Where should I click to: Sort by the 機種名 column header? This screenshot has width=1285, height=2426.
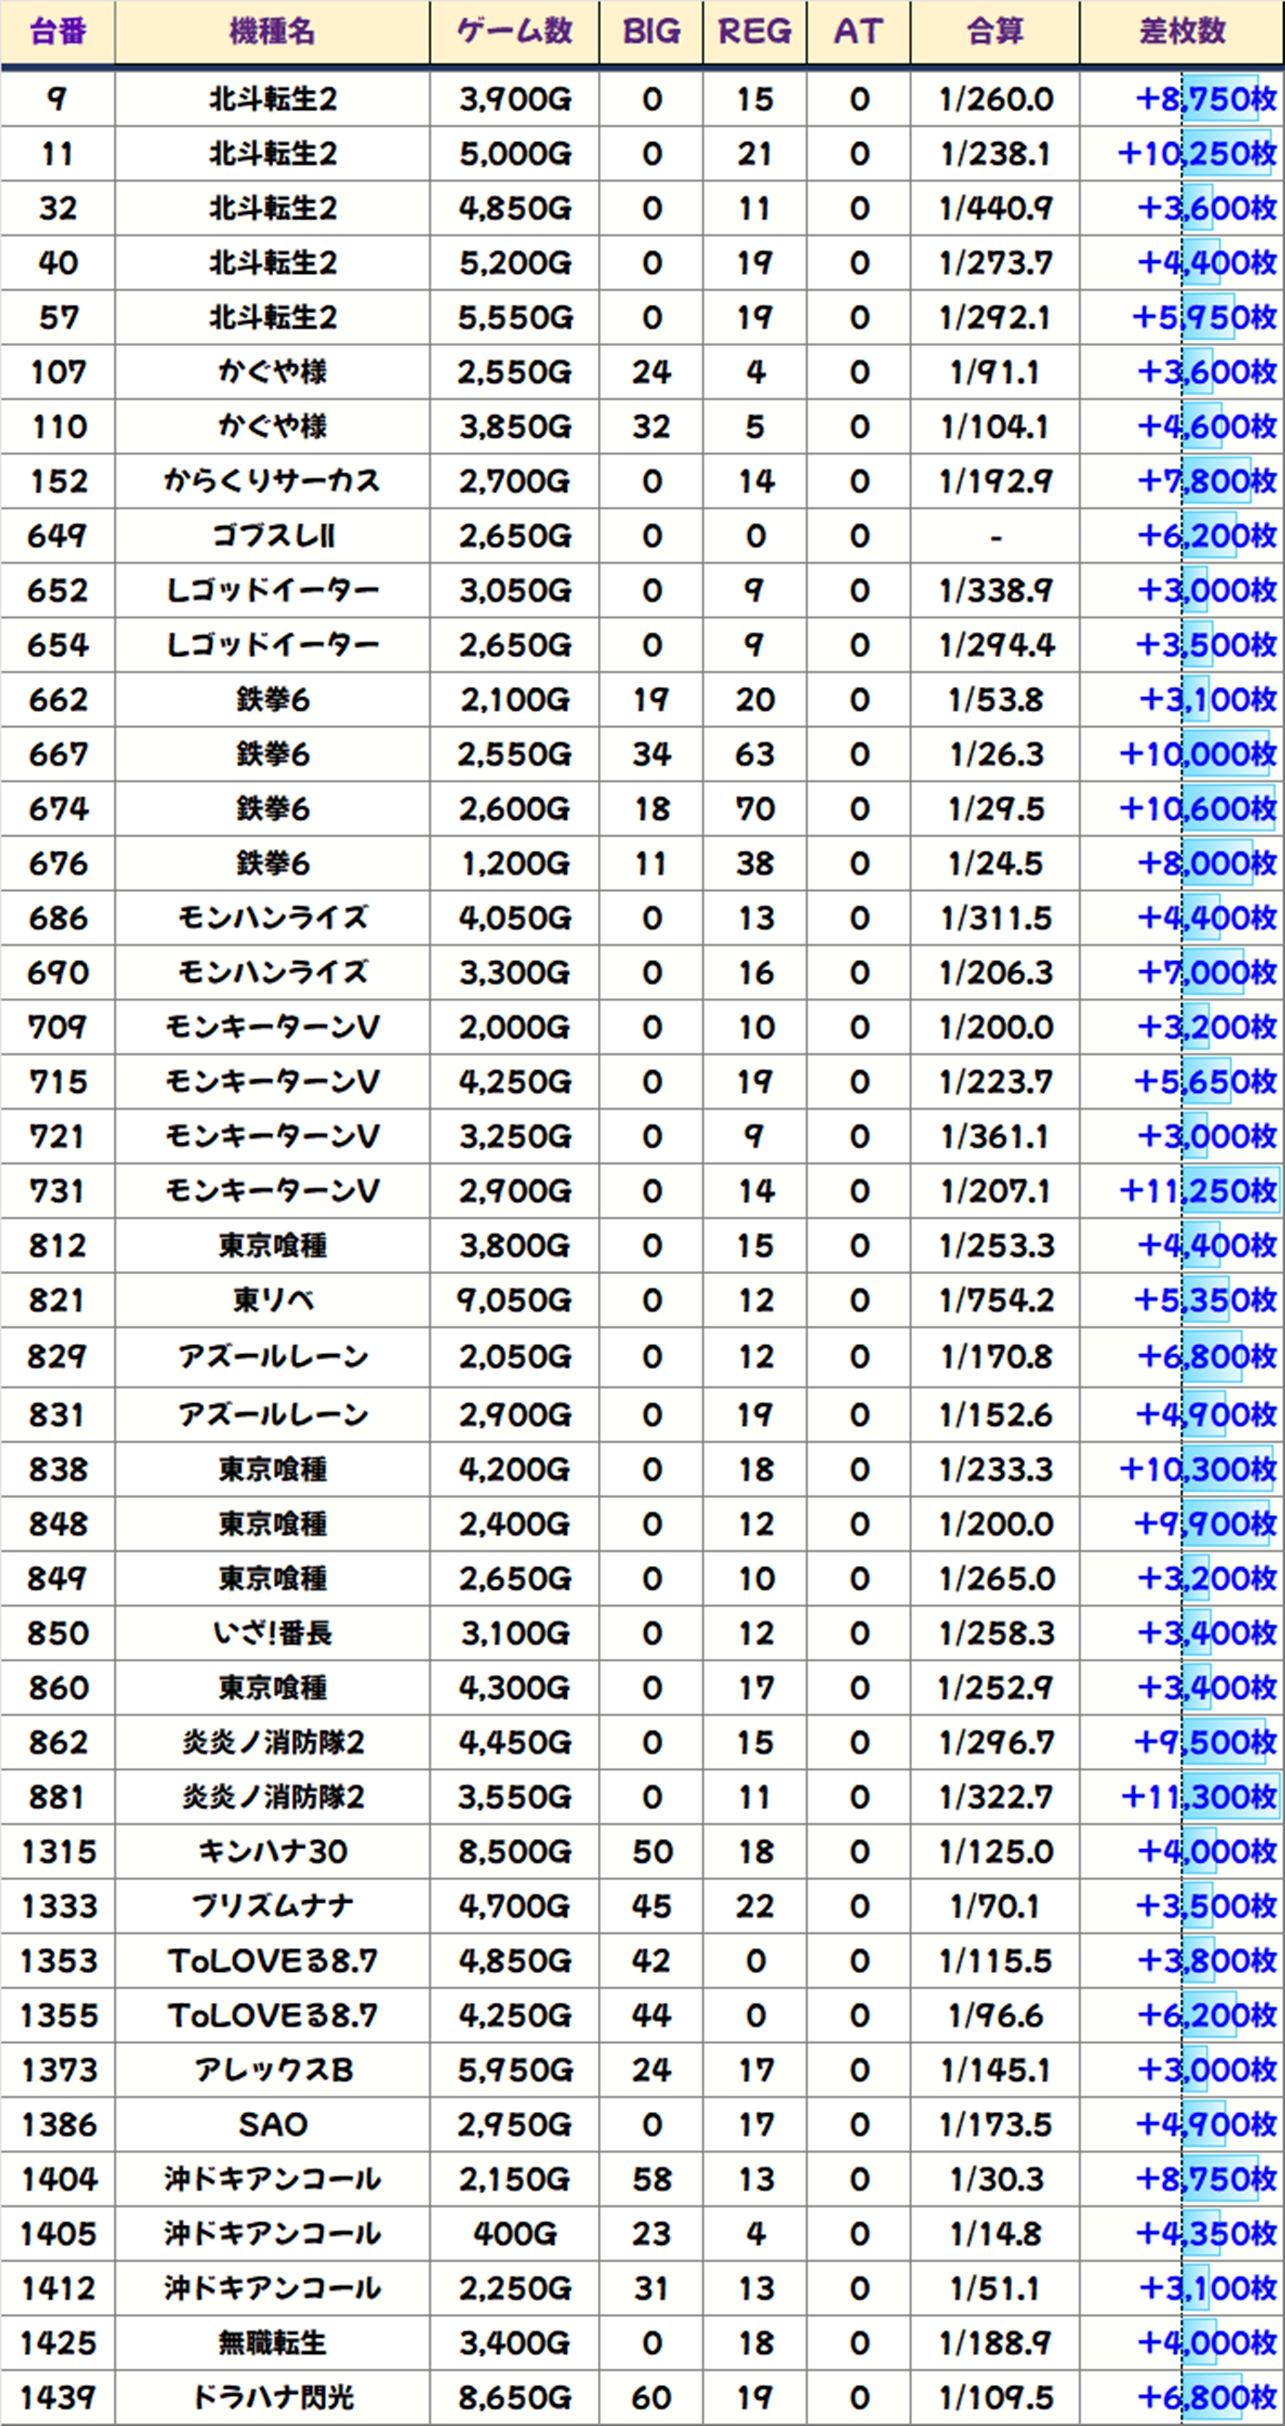pyautogui.click(x=272, y=32)
